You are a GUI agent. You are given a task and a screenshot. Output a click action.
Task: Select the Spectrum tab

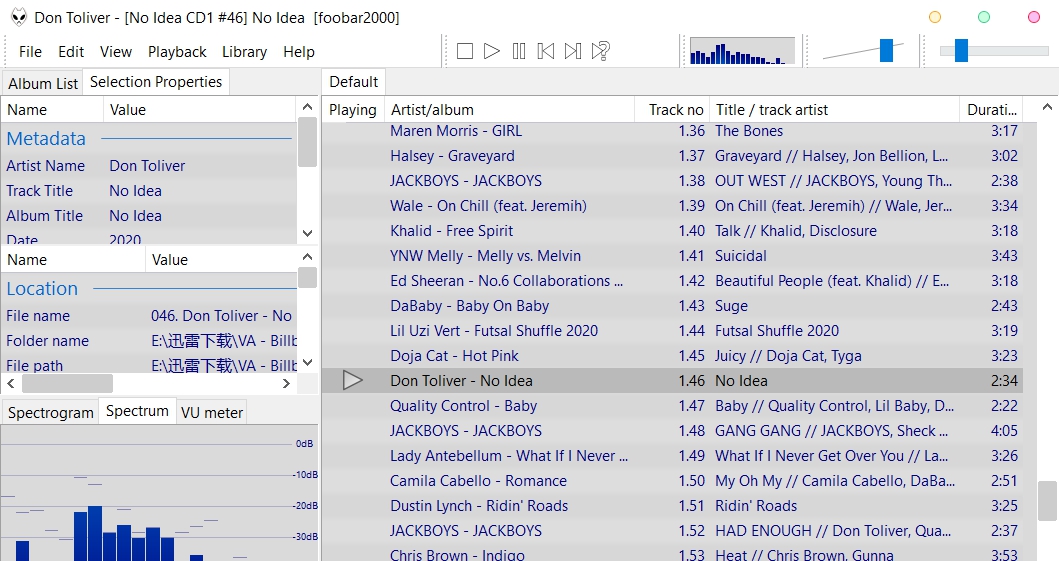[137, 411]
